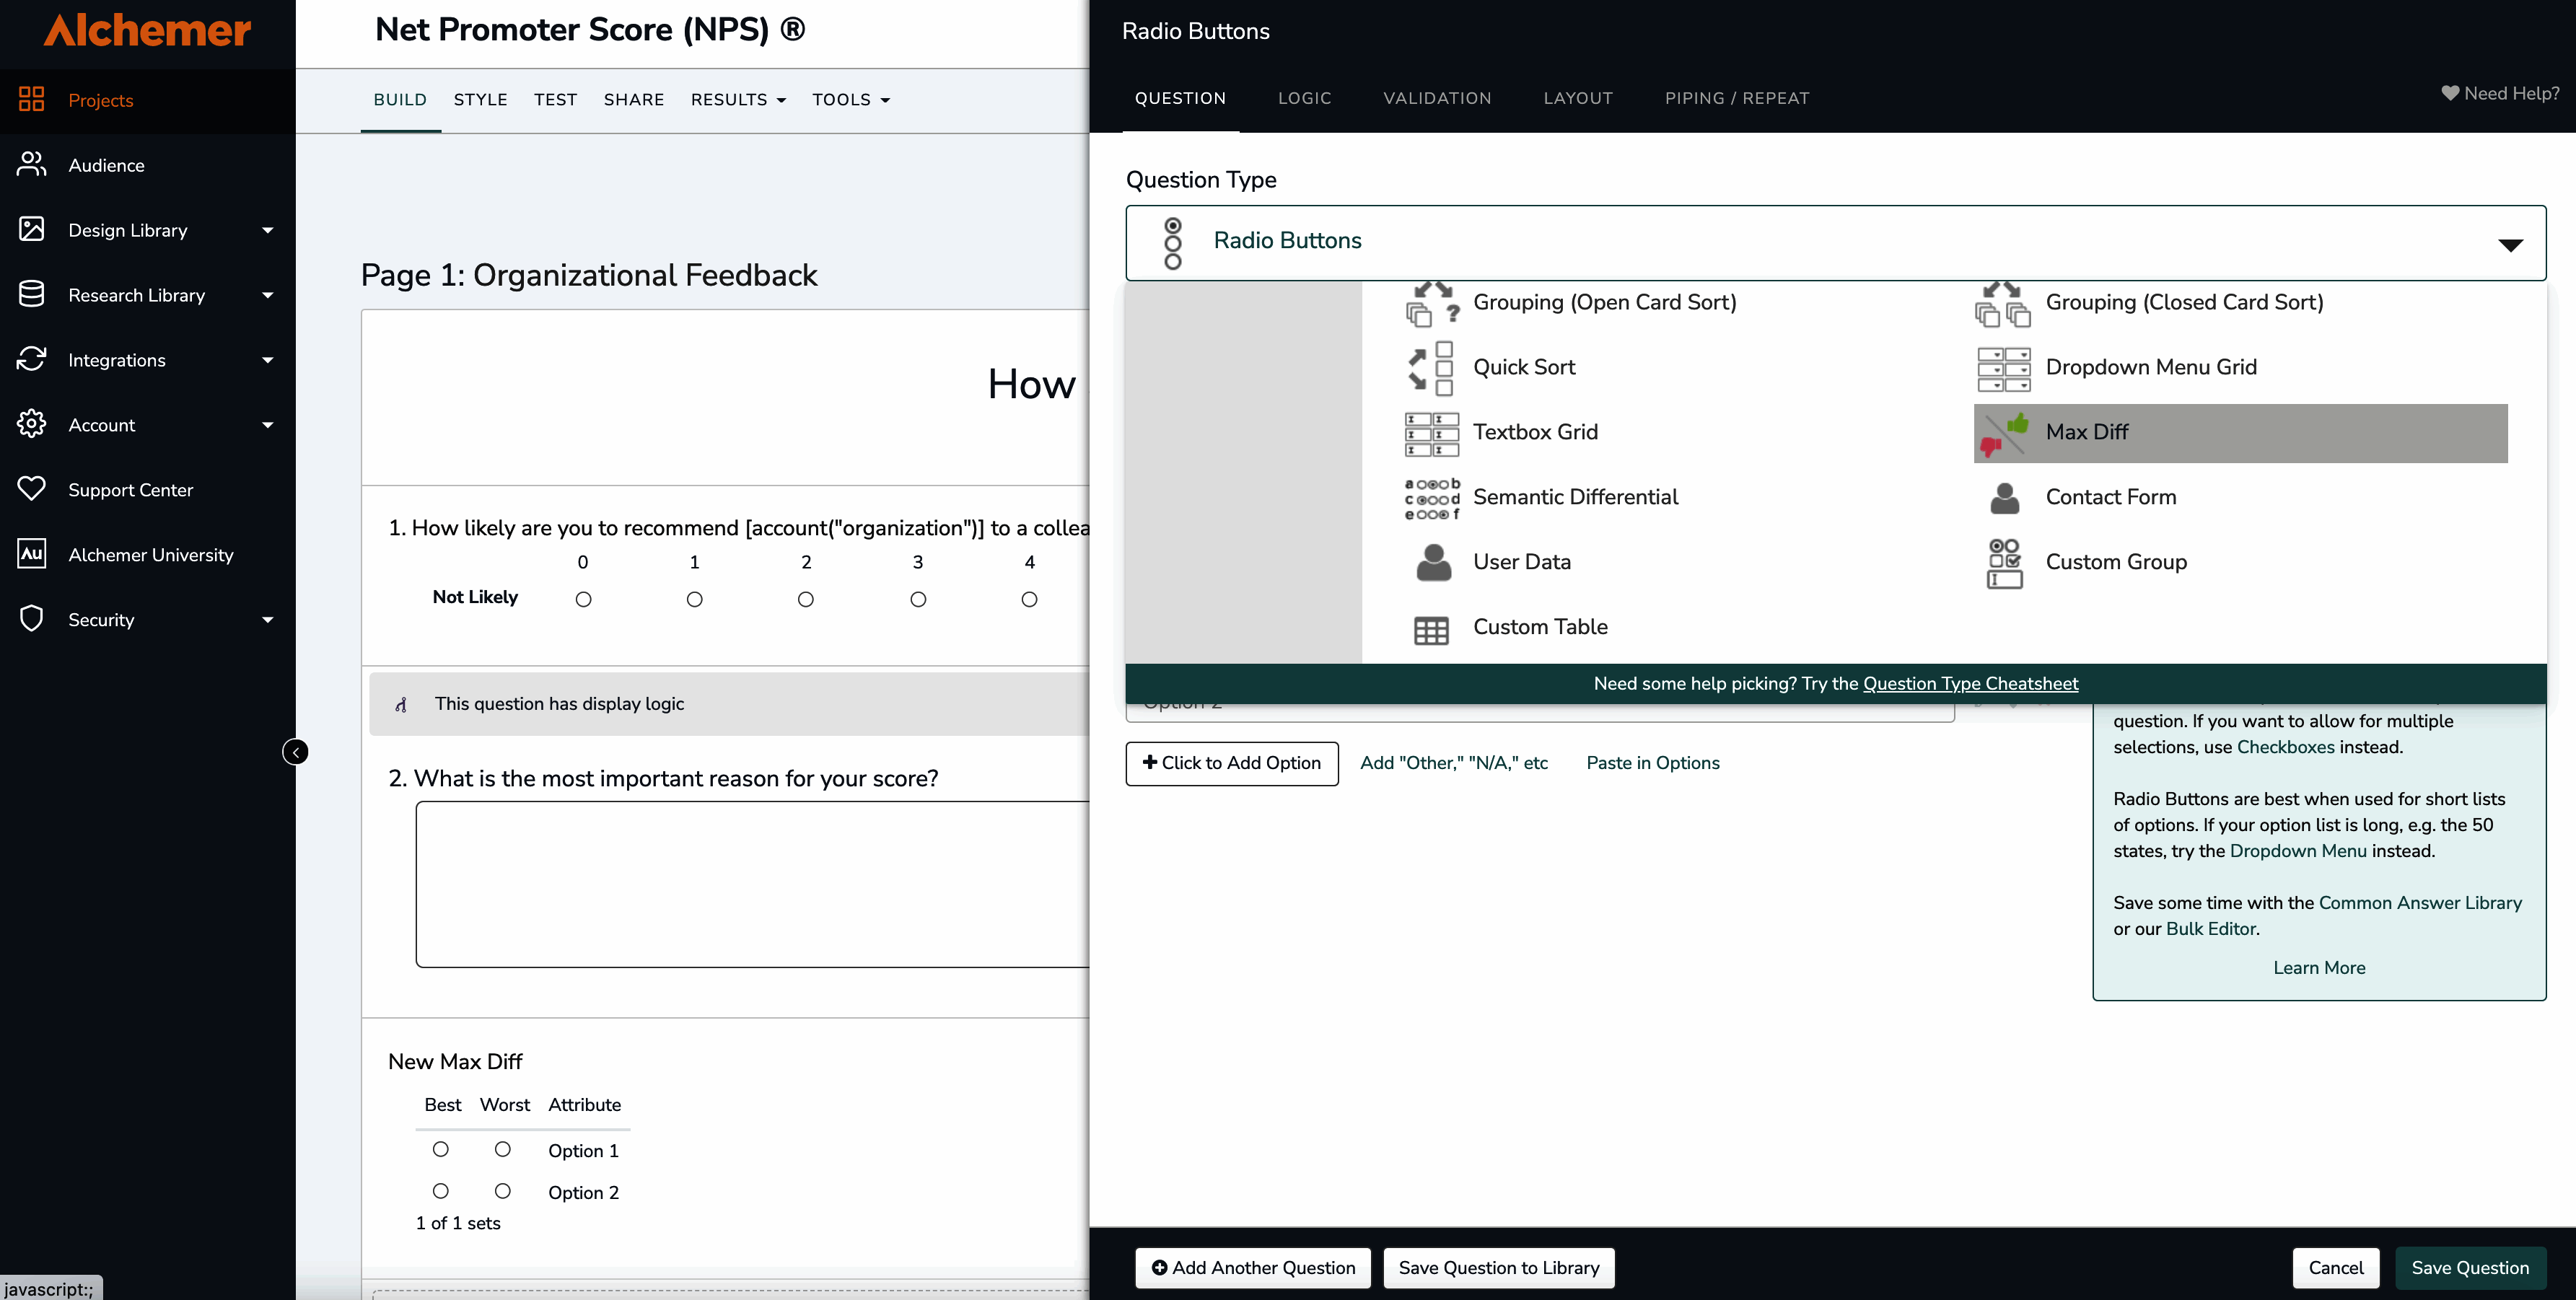The image size is (2576, 1300).
Task: Select radio button under score 0
Action: click(583, 600)
